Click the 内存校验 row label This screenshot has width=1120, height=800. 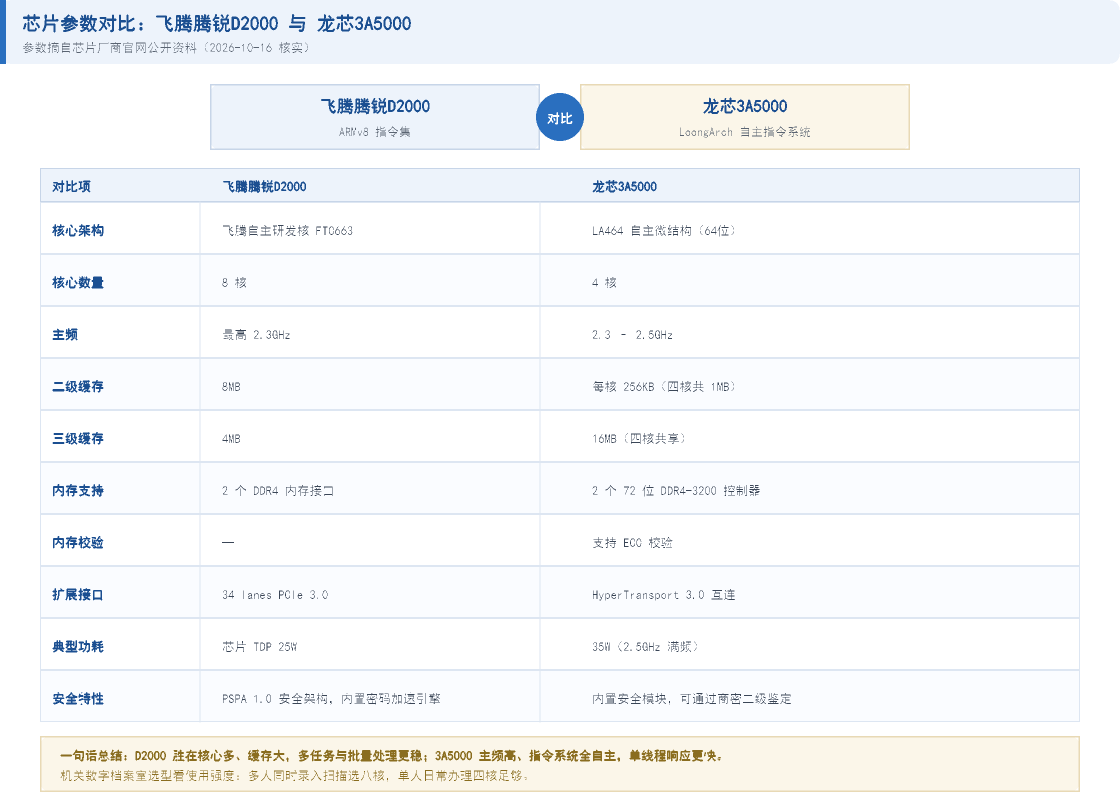pyautogui.click(x=78, y=543)
